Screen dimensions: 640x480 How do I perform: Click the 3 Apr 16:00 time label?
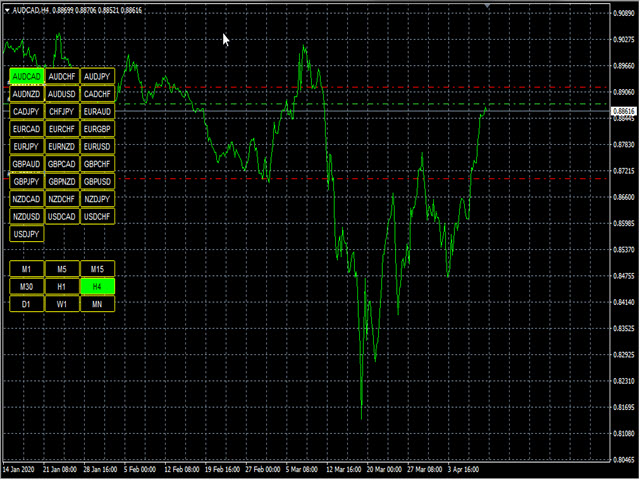[464, 469]
